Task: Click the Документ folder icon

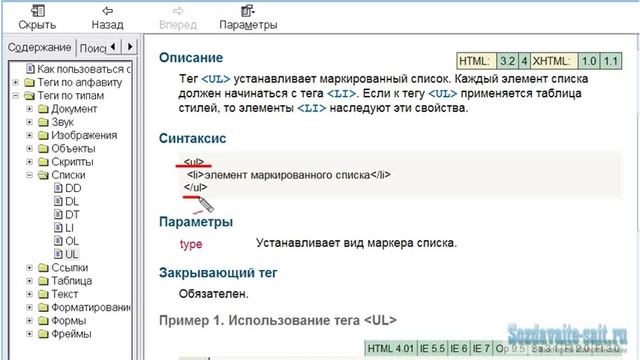Action: coord(43,109)
